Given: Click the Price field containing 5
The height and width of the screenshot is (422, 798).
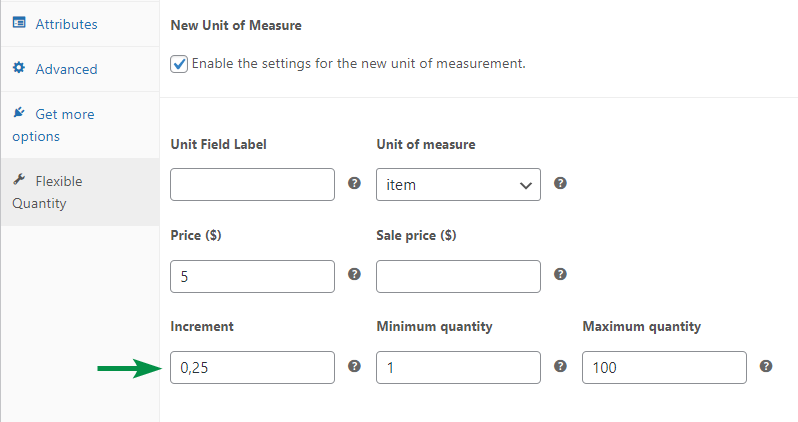Looking at the screenshot, I should click(x=252, y=276).
